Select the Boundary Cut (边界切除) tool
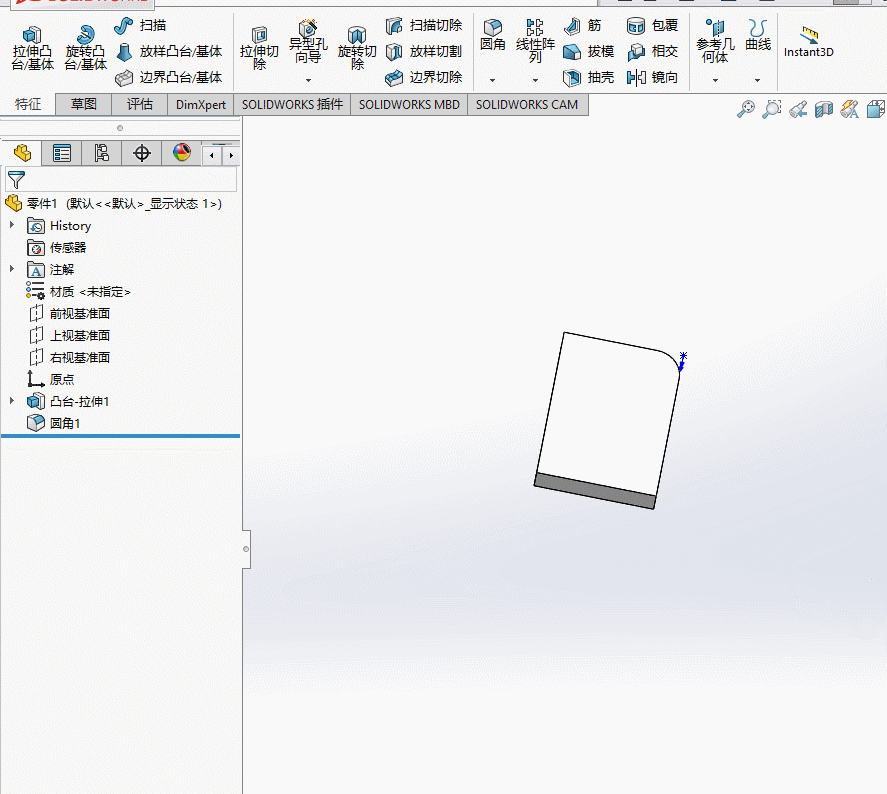 click(x=424, y=77)
